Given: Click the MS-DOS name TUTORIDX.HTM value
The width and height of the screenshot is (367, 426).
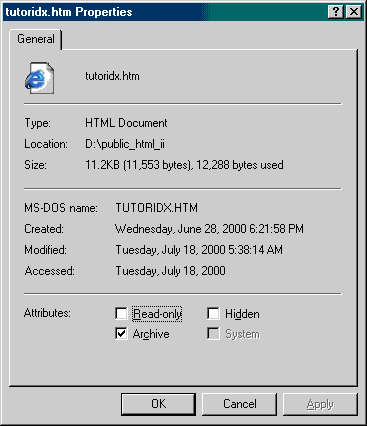Looking at the screenshot, I should tap(157, 208).
